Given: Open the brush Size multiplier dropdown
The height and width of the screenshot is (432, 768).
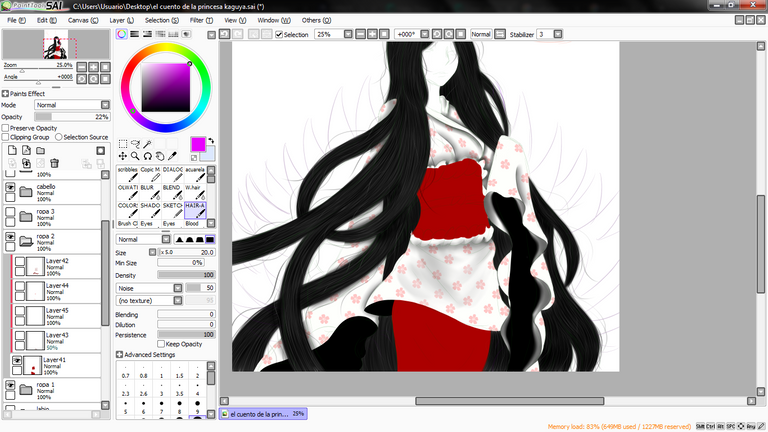Looking at the screenshot, I should 152,252.
